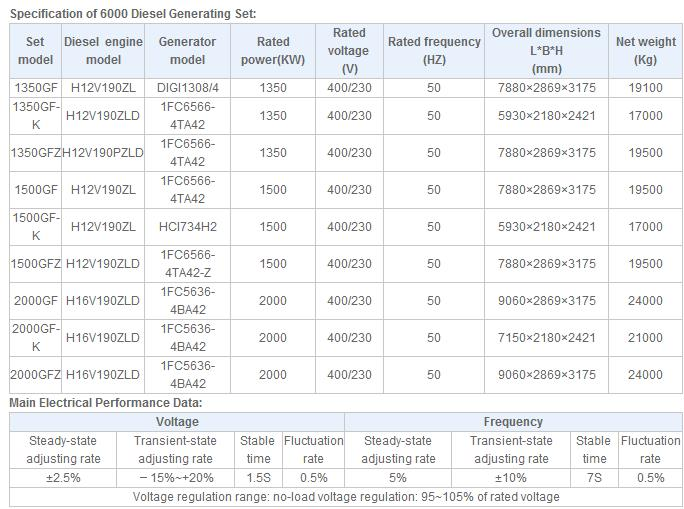Viewport: 684px width, 509px height.
Task: Click the HCI734H2 generator model cell
Action: [187, 227]
